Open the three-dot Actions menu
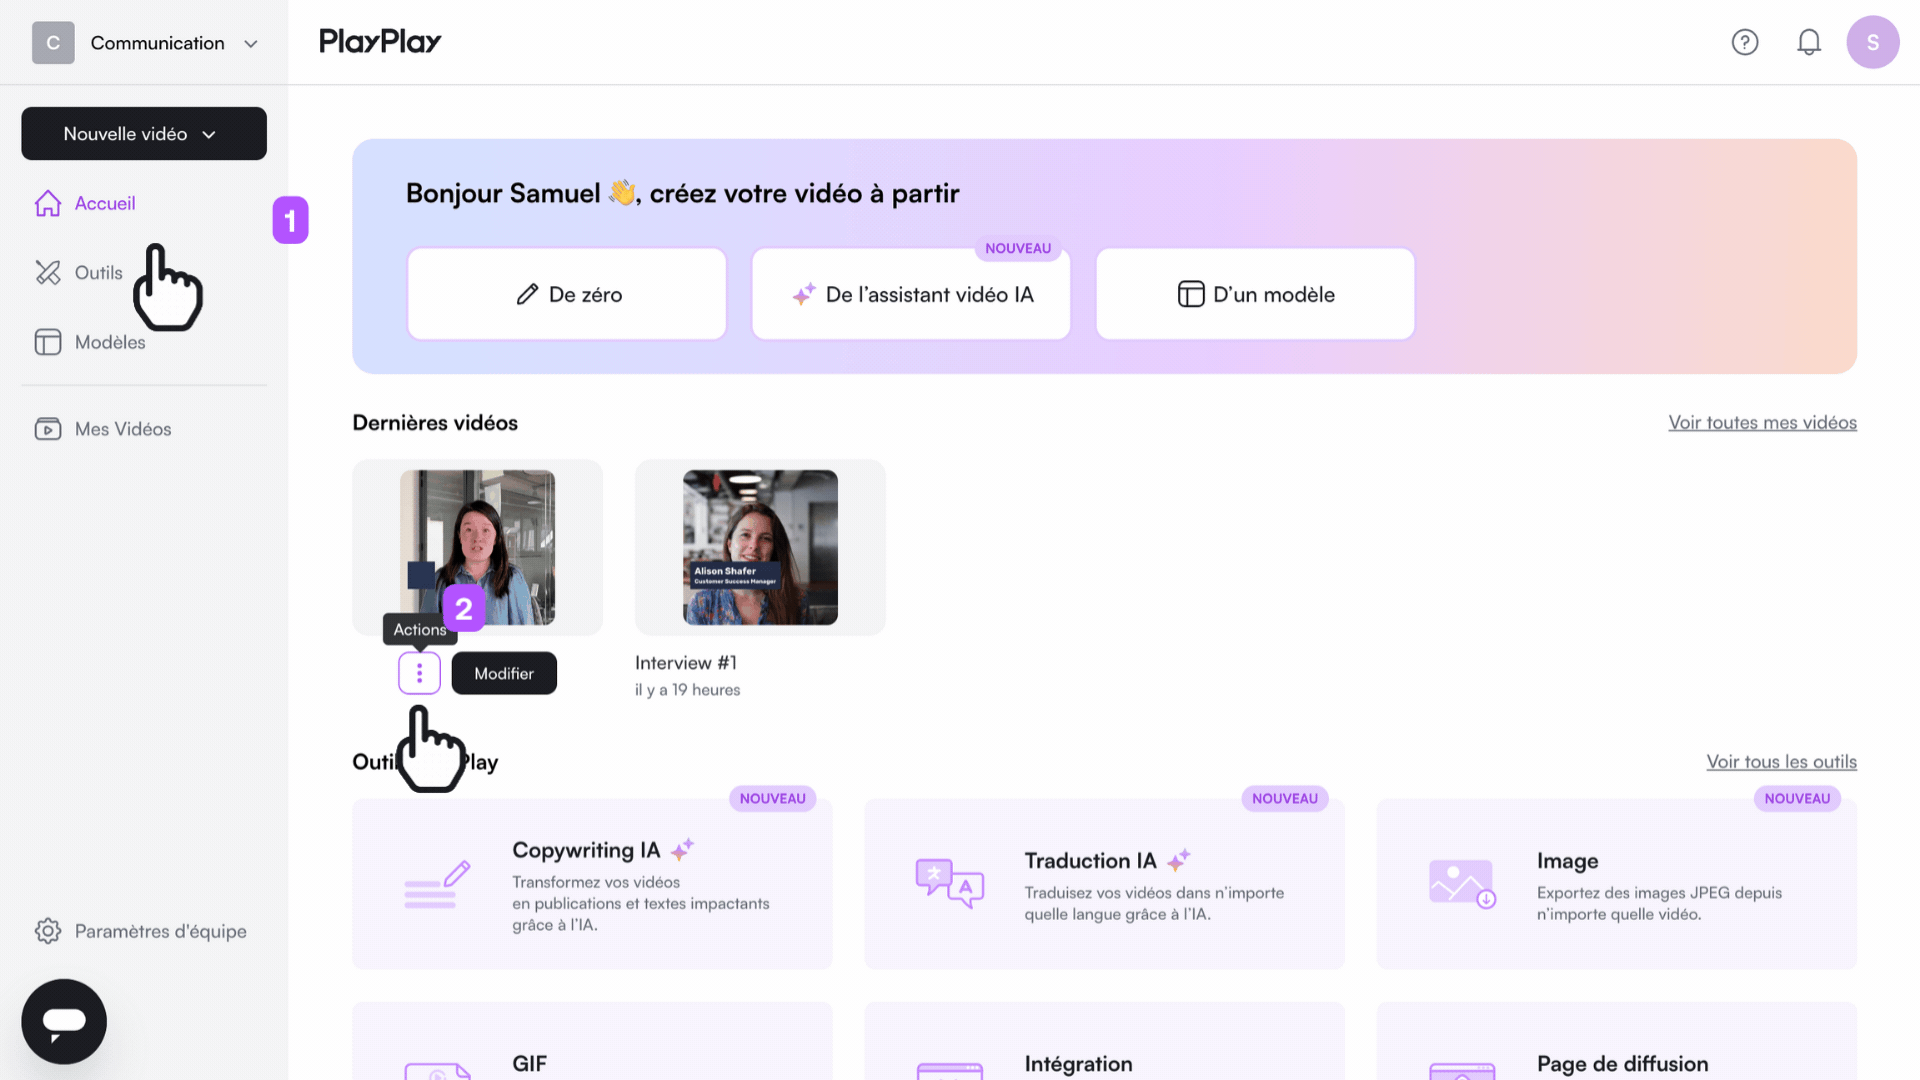 point(419,673)
